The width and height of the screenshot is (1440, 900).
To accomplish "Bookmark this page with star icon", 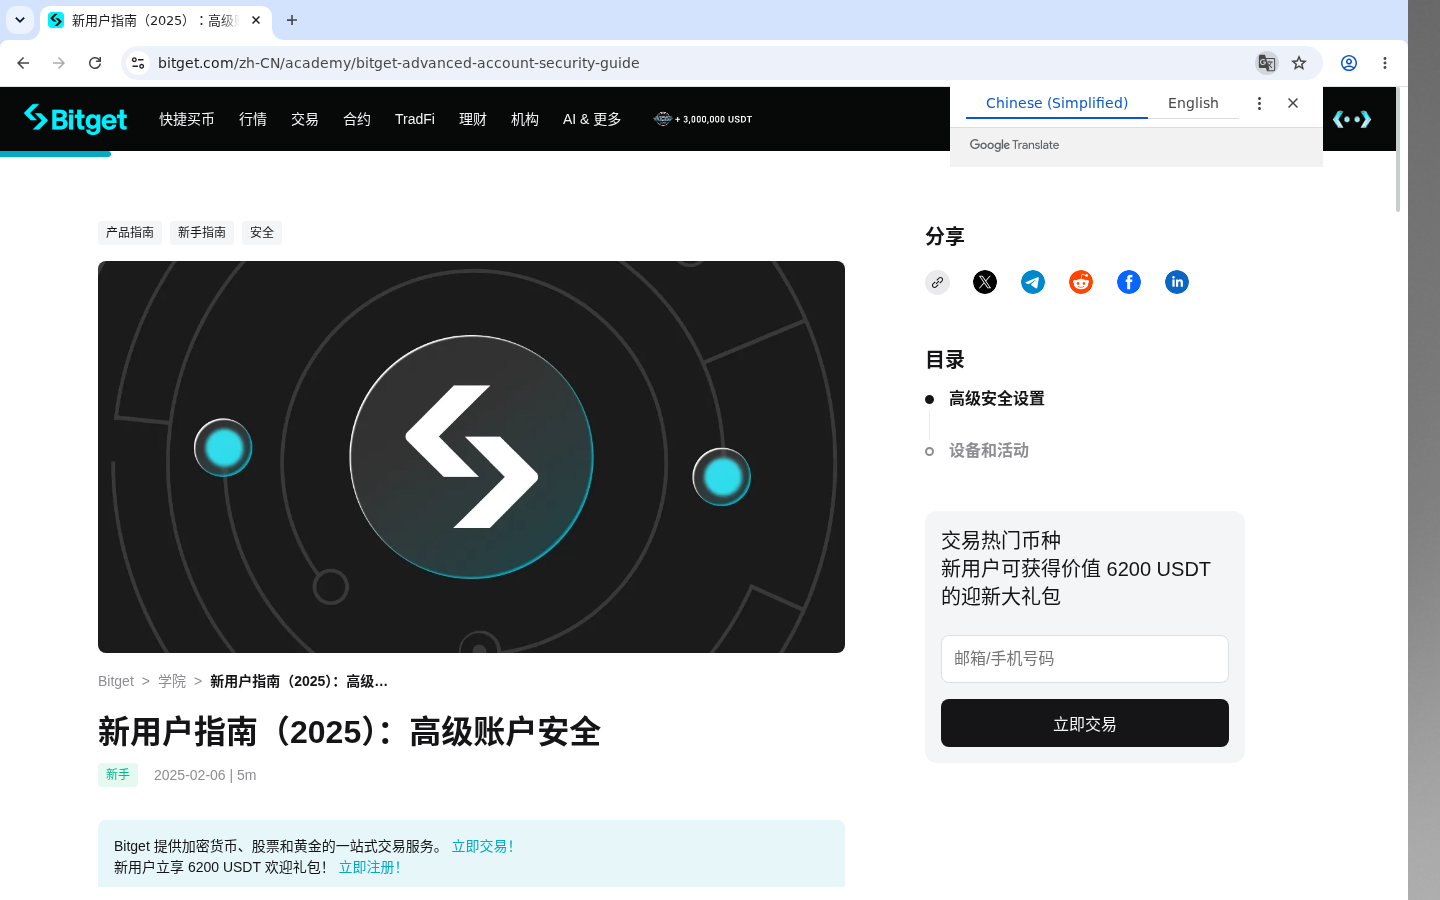I will point(1299,63).
